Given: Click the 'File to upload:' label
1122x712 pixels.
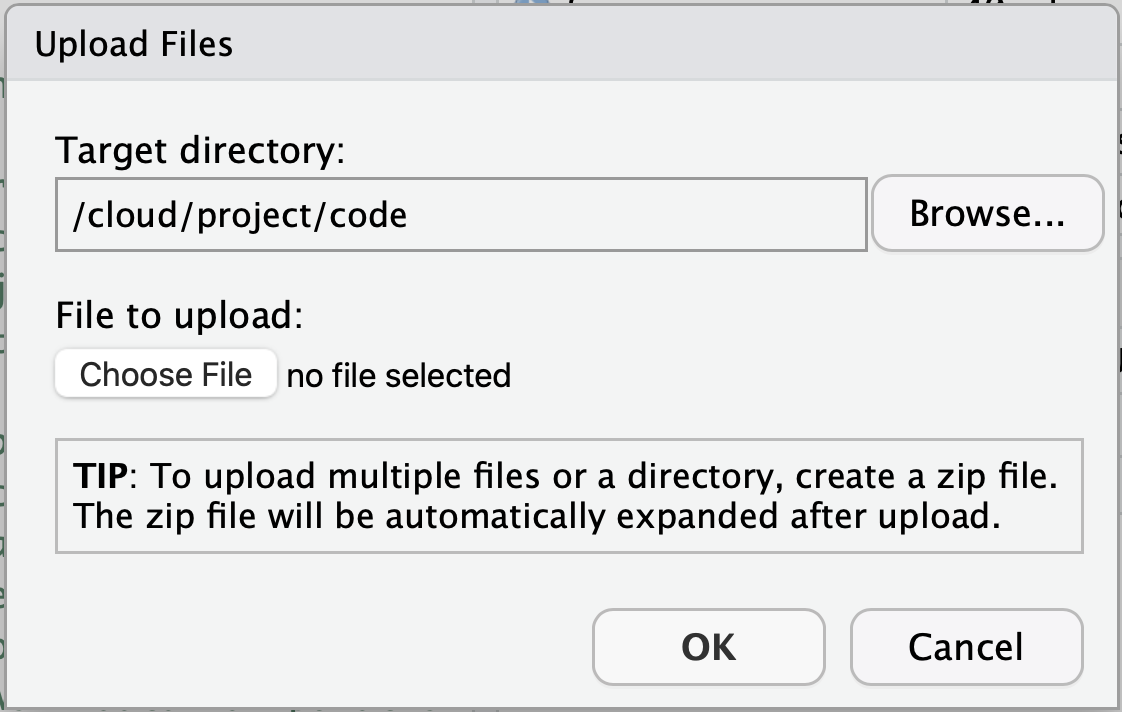Looking at the screenshot, I should point(180,315).
